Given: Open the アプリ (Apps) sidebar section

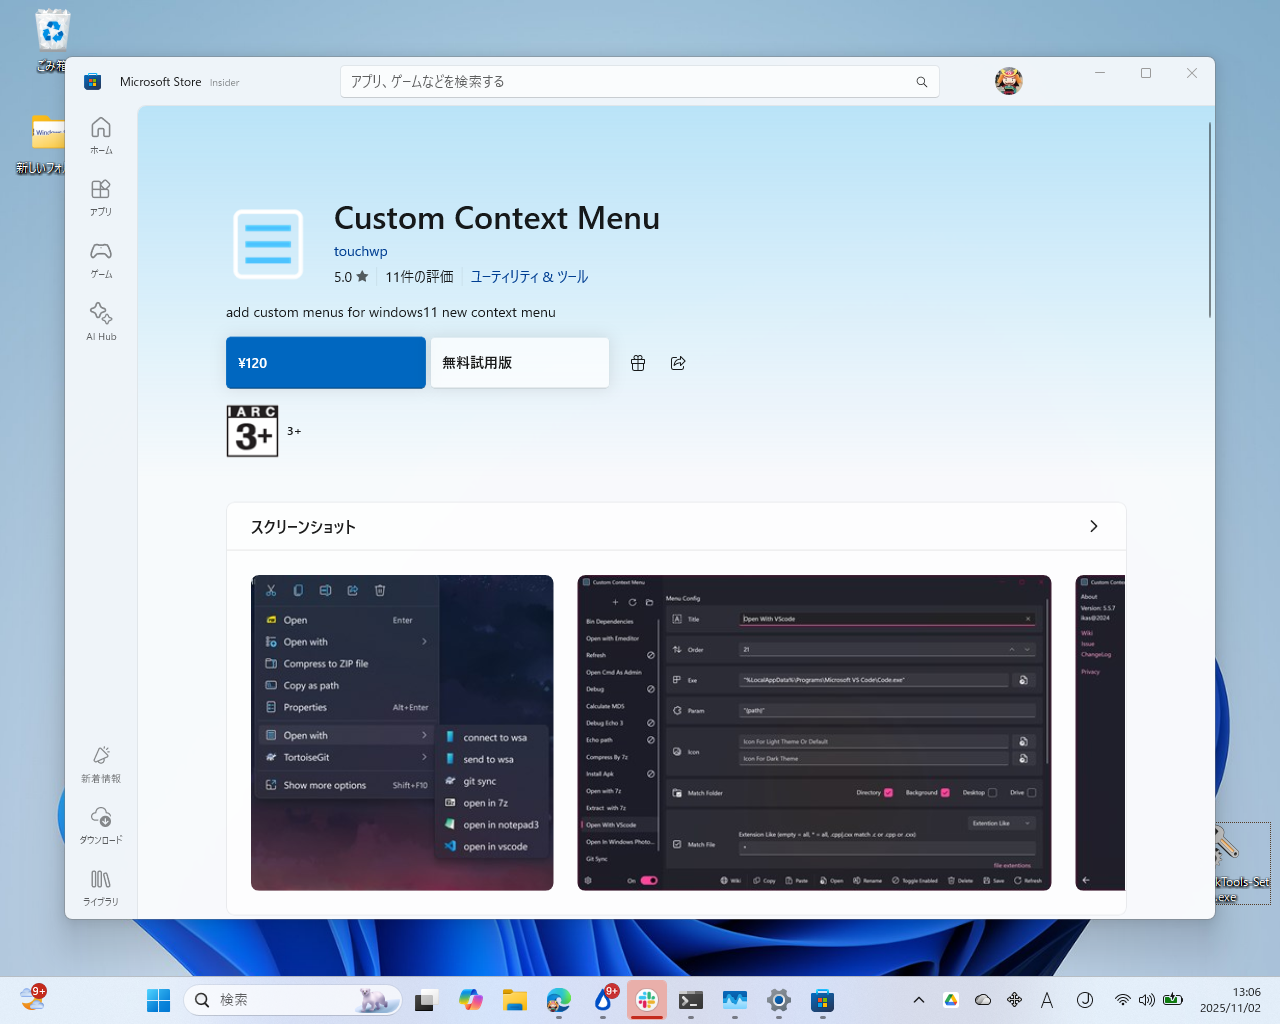Looking at the screenshot, I should coord(101,197).
